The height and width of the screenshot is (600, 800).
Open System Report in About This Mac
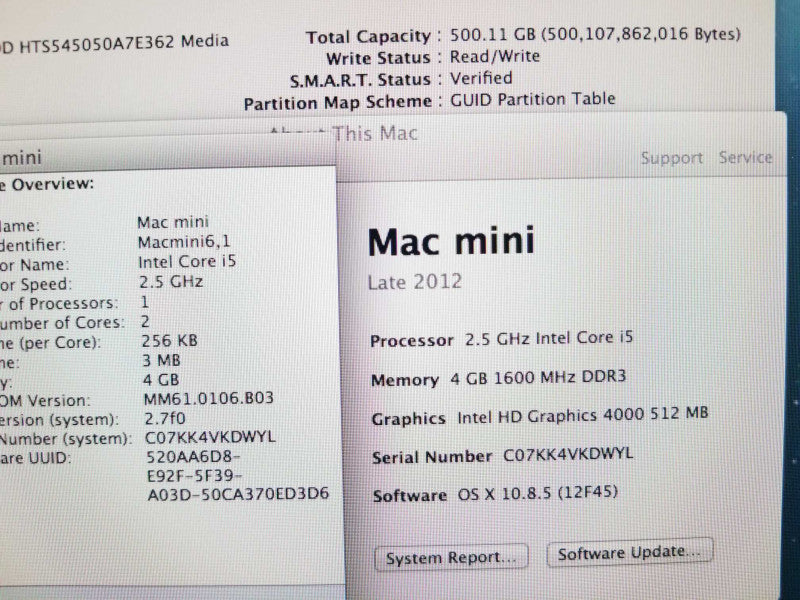[451, 557]
